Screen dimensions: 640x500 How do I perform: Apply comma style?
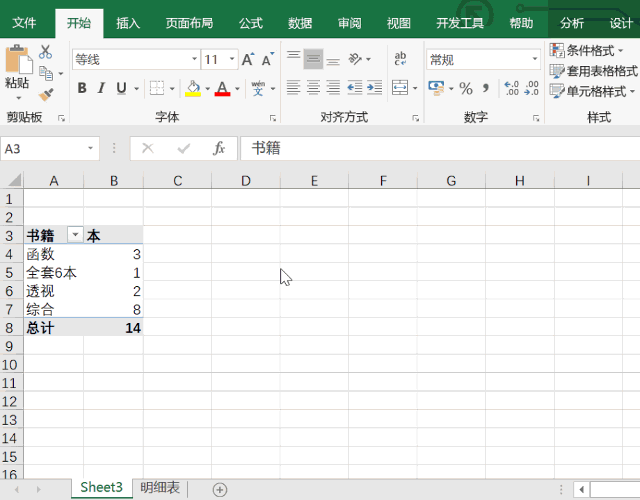(486, 88)
